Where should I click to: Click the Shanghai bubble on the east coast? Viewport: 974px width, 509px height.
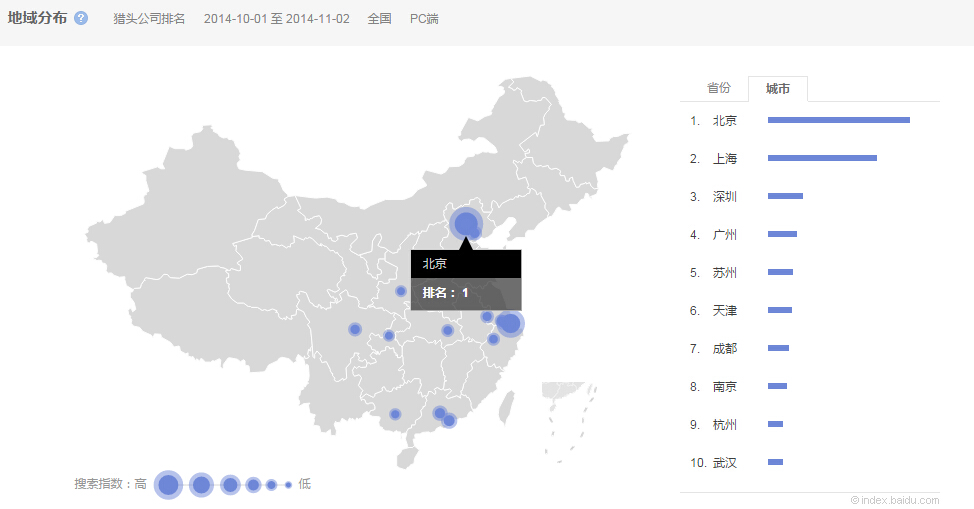[x=510, y=323]
